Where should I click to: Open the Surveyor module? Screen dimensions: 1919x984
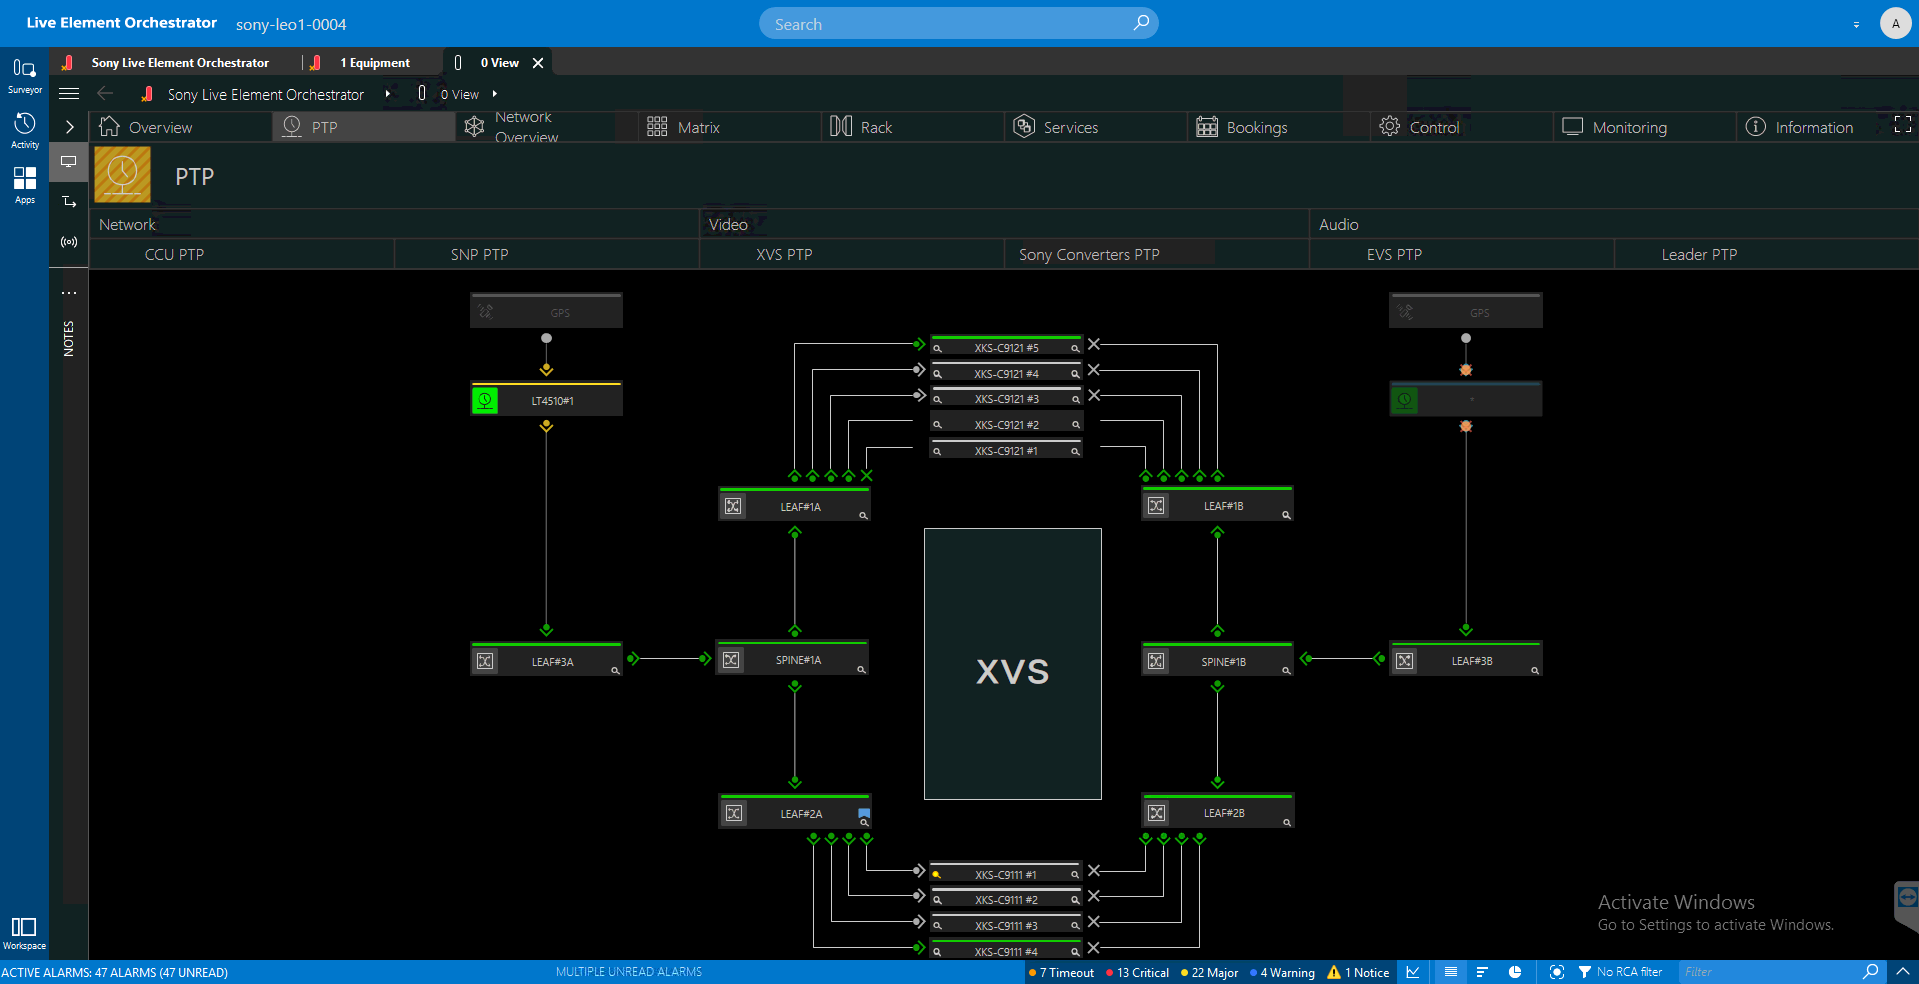pyautogui.click(x=24, y=75)
